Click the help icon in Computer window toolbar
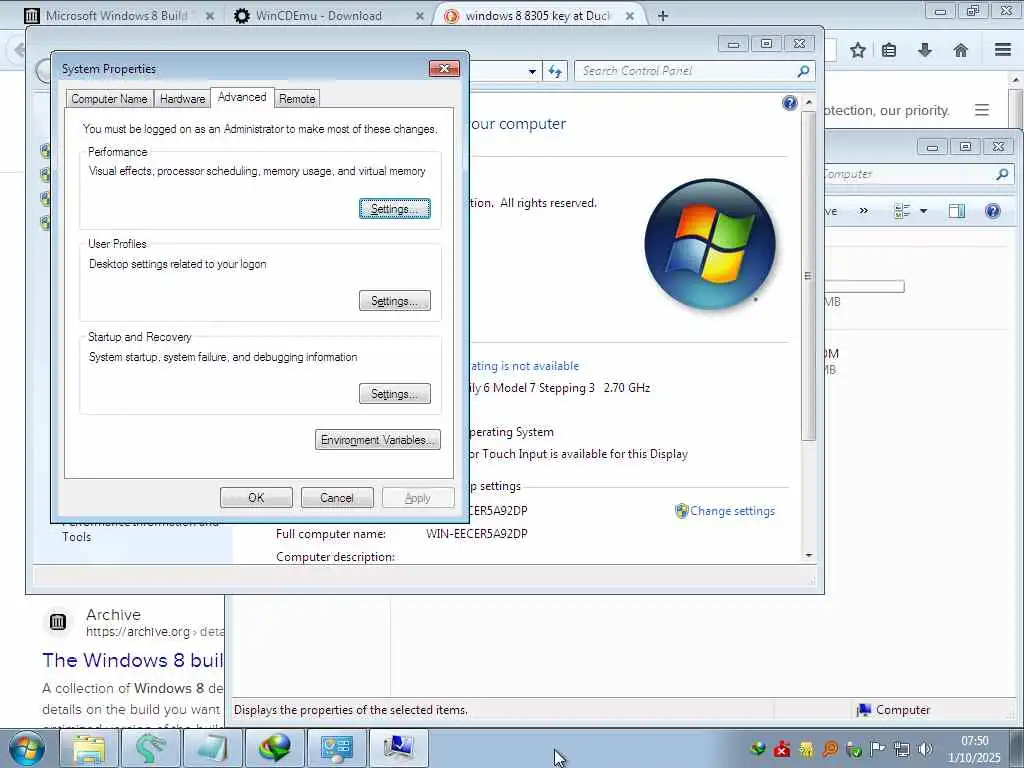This screenshot has height=768, width=1024. click(993, 211)
